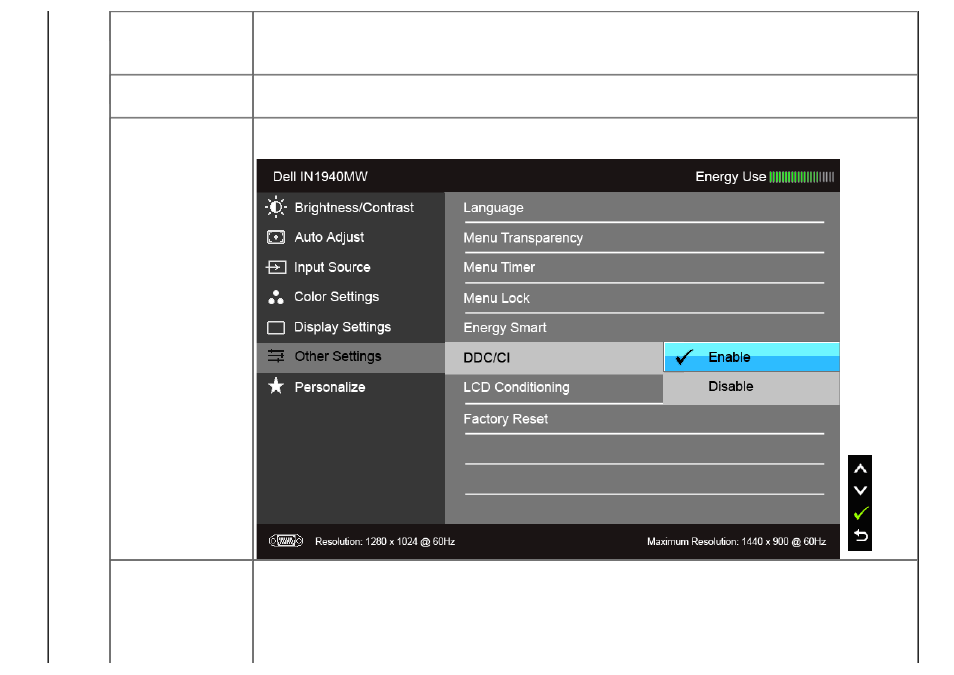
Task: Select the Other Settings menu
Action: (351, 357)
